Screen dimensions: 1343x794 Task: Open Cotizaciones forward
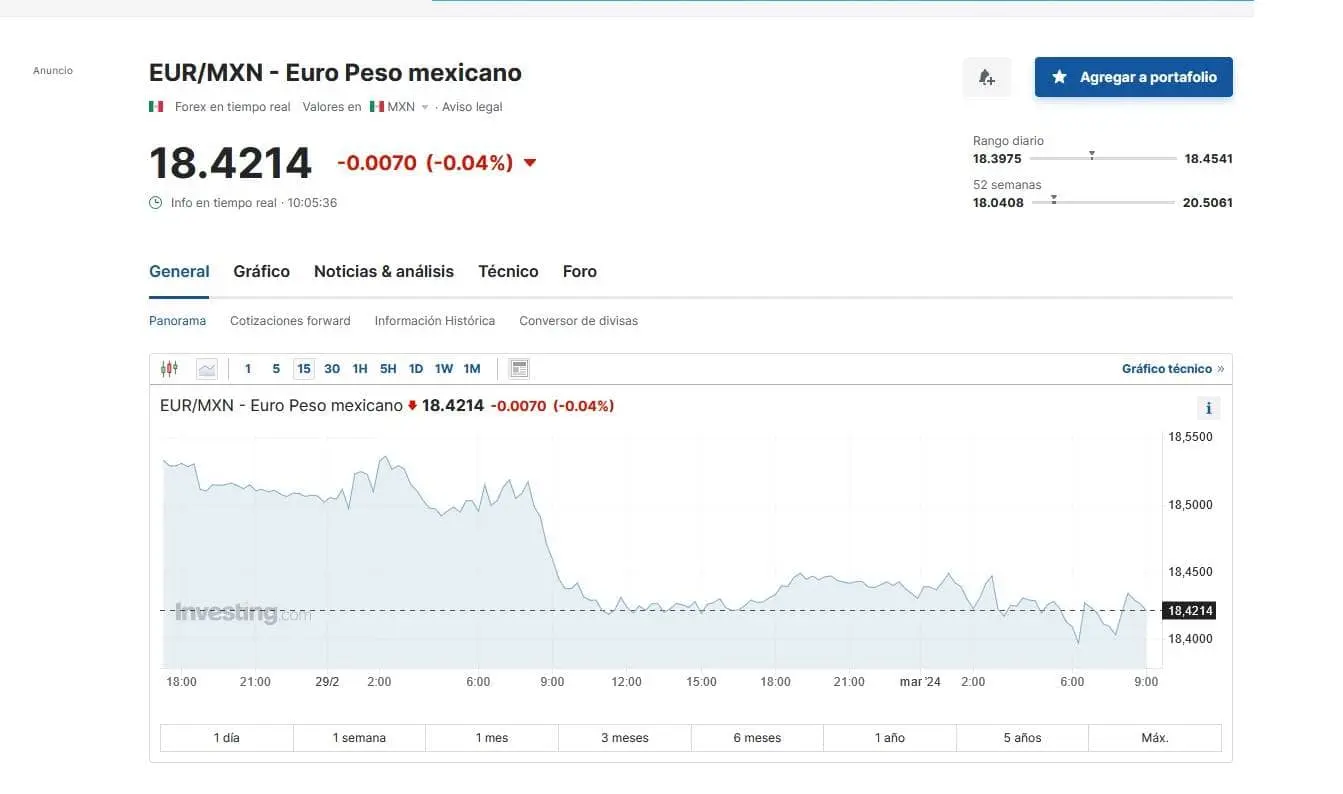(x=290, y=321)
